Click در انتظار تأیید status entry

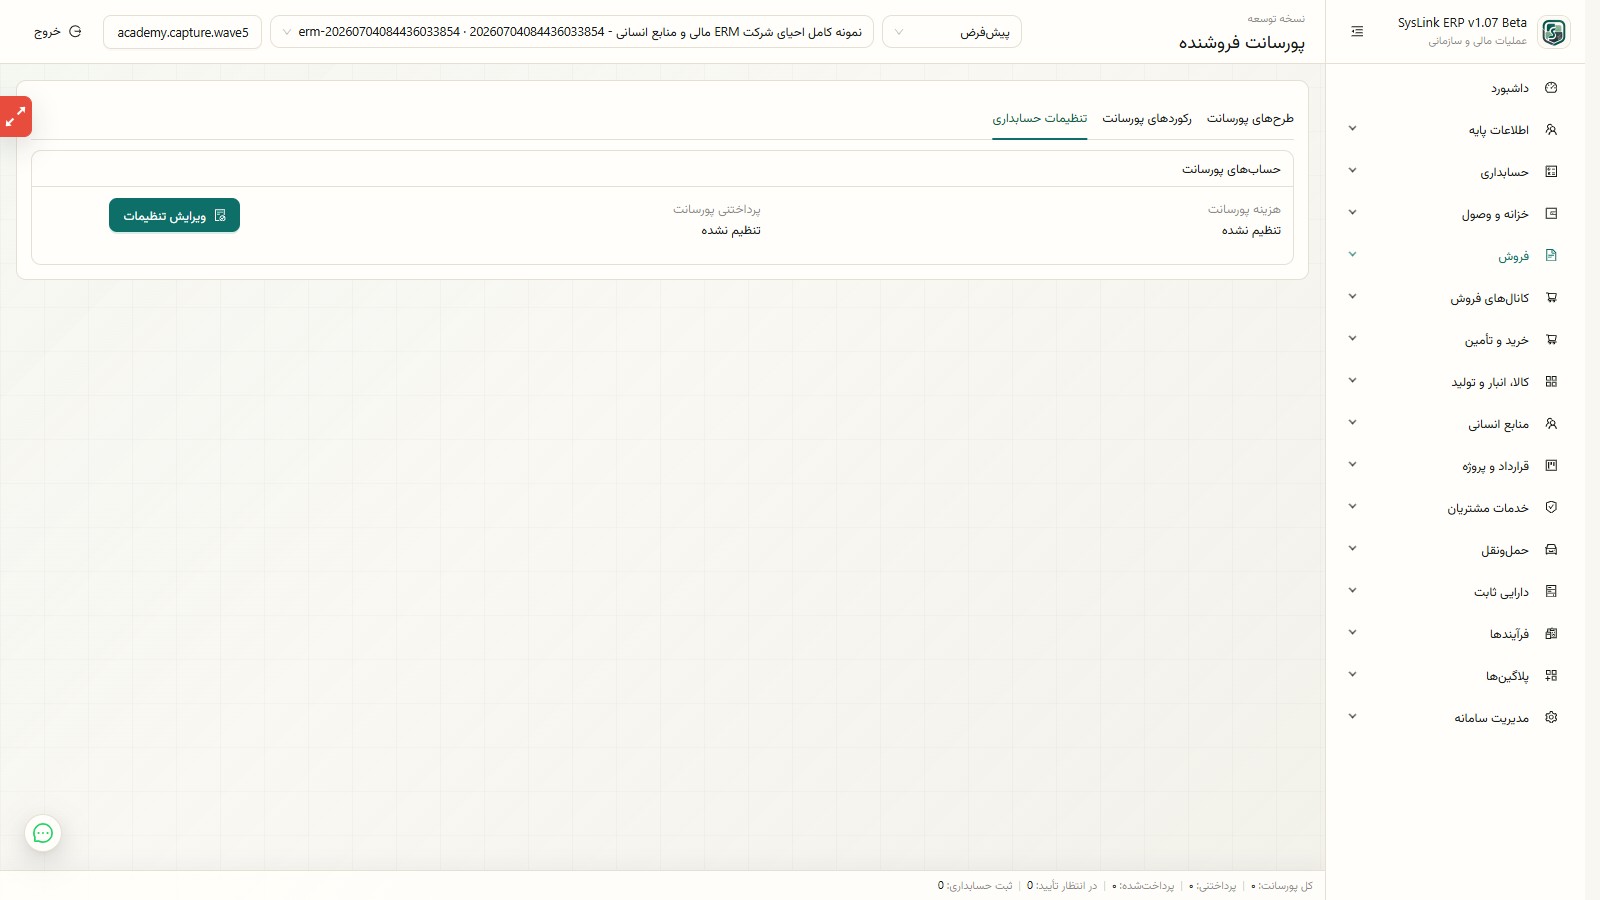[1062, 886]
